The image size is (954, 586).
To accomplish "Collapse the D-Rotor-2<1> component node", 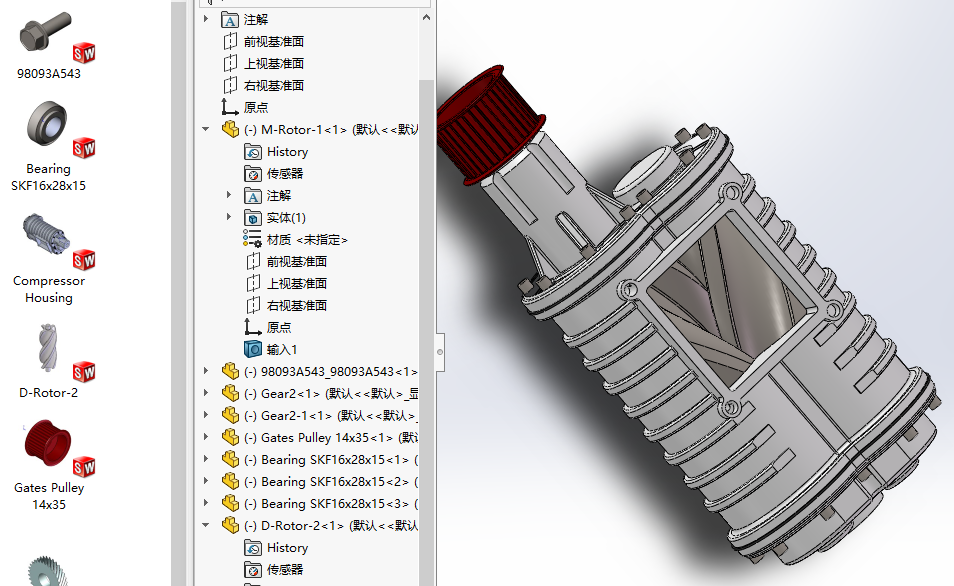I will (206, 525).
